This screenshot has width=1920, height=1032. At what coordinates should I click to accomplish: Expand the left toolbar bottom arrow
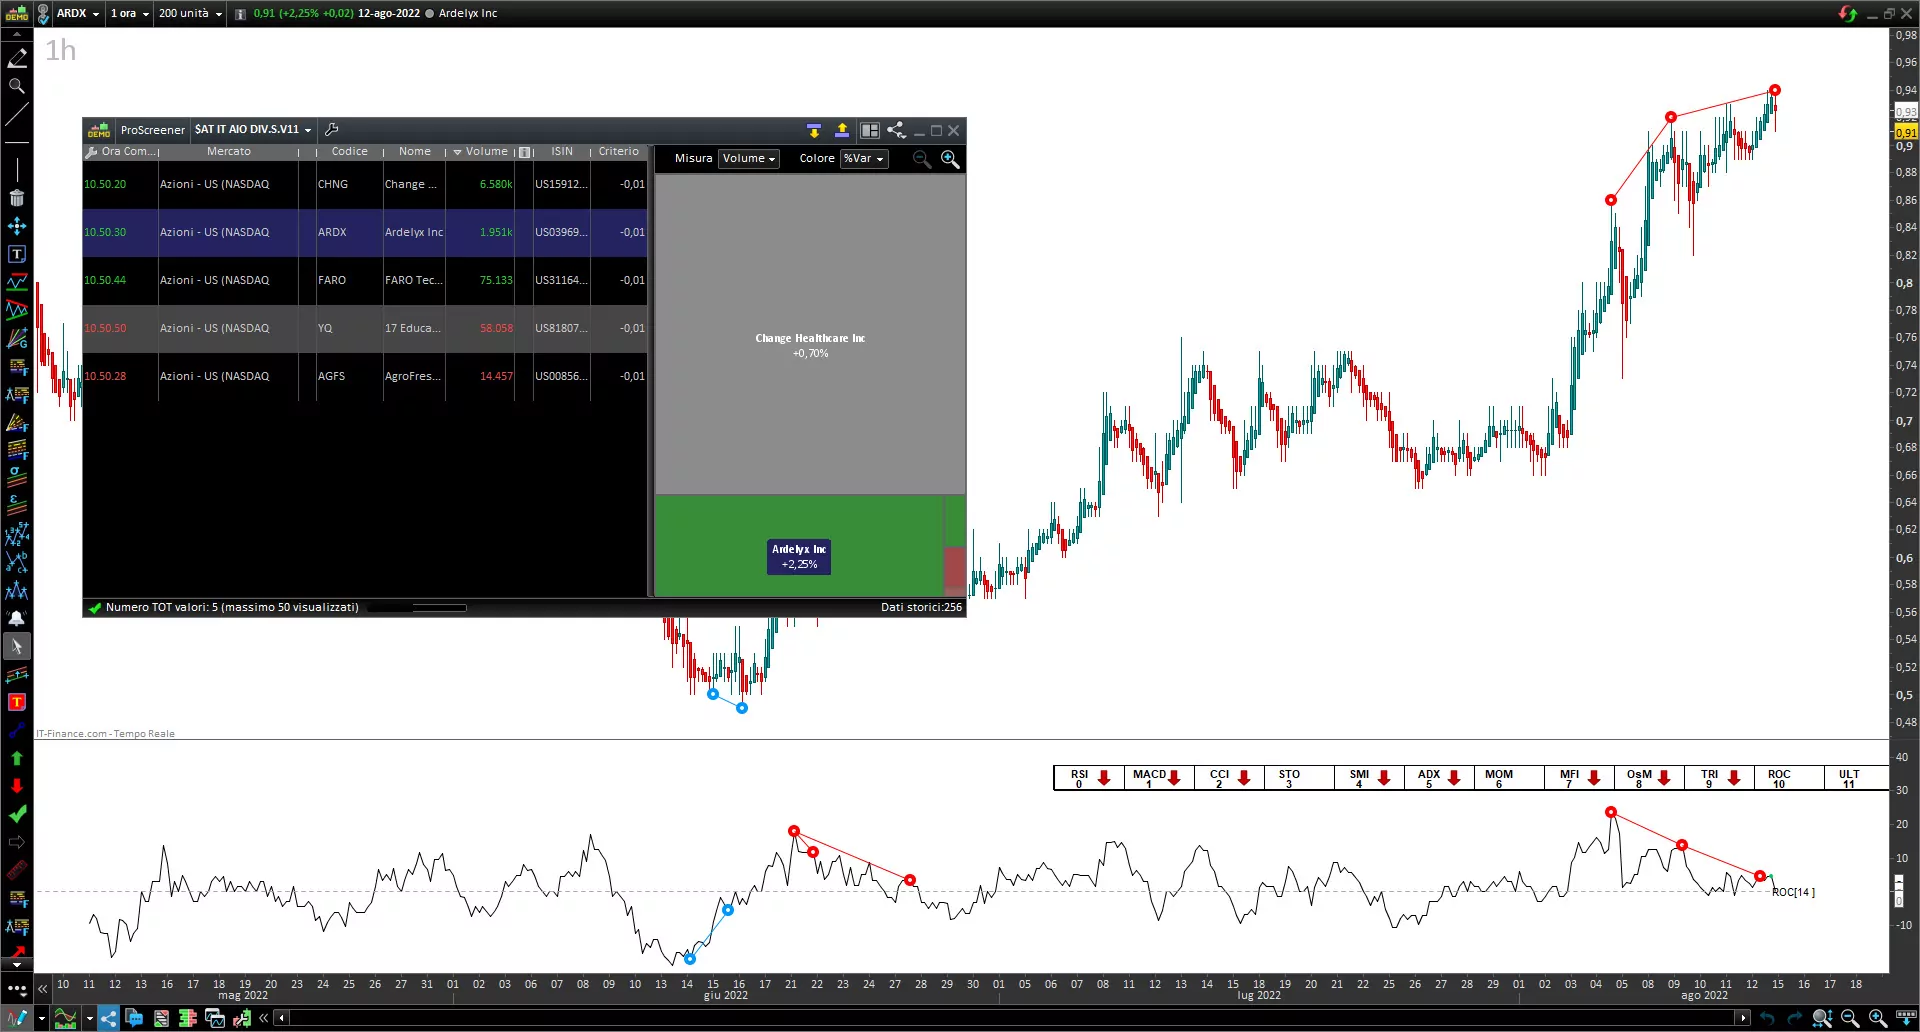[x=17, y=965]
